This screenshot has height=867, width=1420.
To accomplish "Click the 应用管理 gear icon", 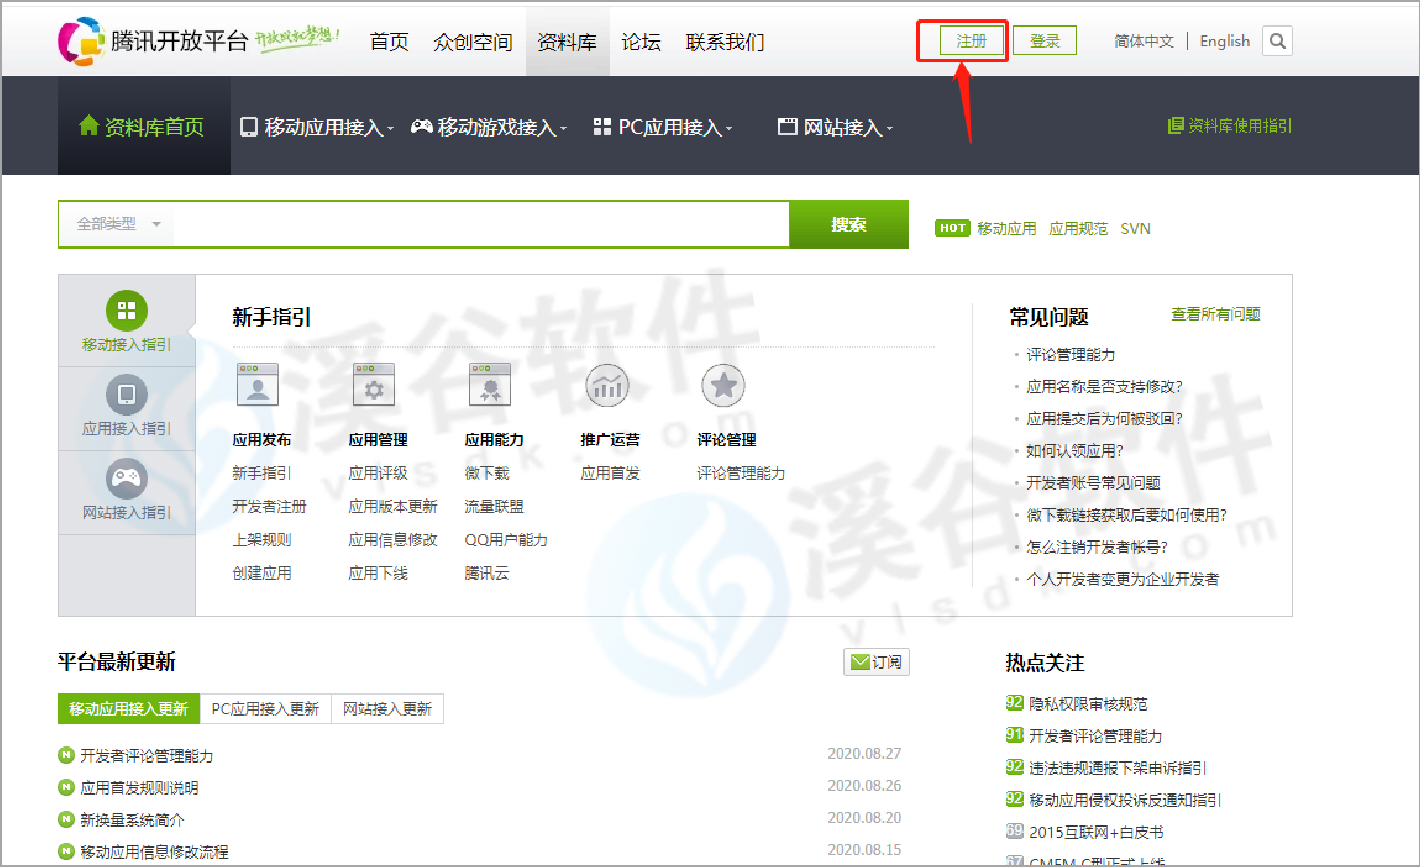I will [374, 385].
